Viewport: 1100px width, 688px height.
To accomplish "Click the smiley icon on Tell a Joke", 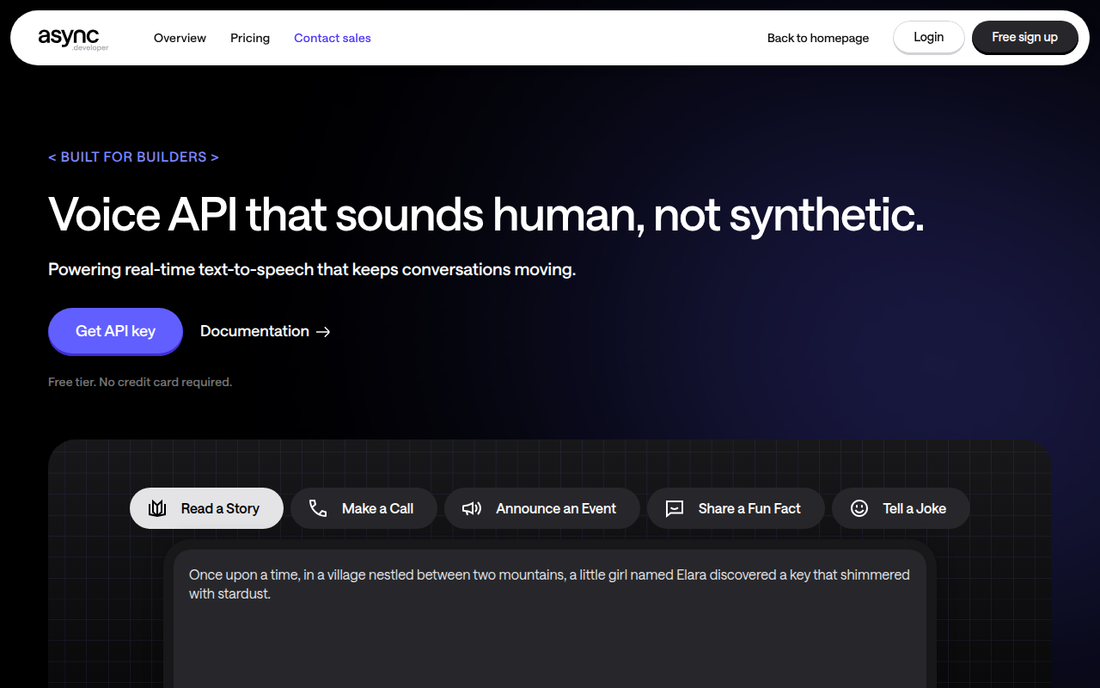I will (x=859, y=508).
